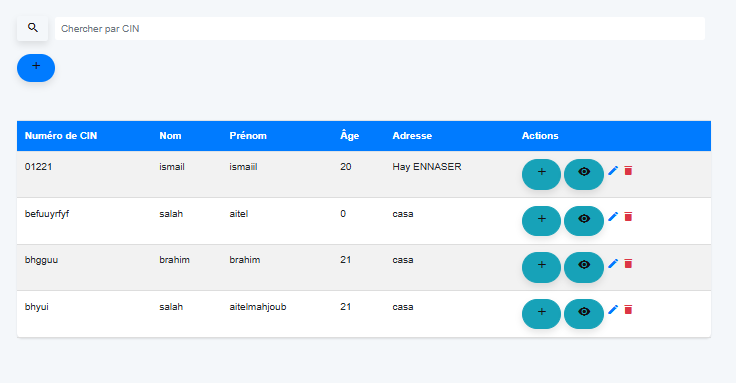Click the plus button in row befuuyrfyf
Screen dimensions: 736x383
click(x=541, y=221)
